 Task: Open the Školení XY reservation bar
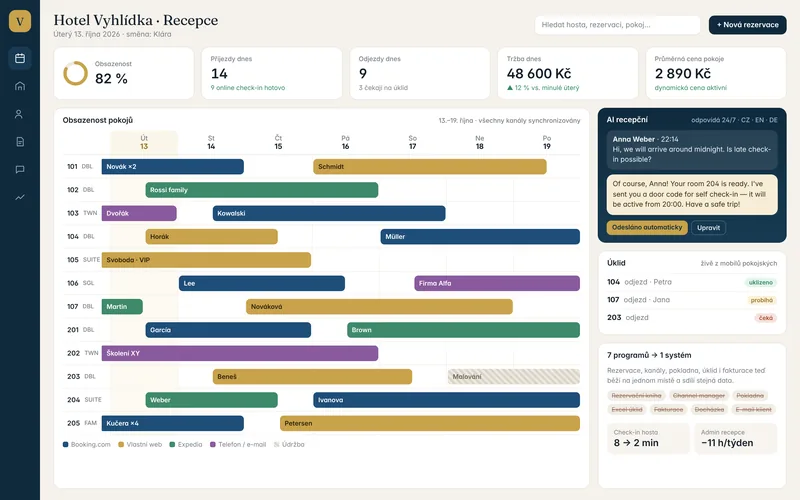point(240,353)
